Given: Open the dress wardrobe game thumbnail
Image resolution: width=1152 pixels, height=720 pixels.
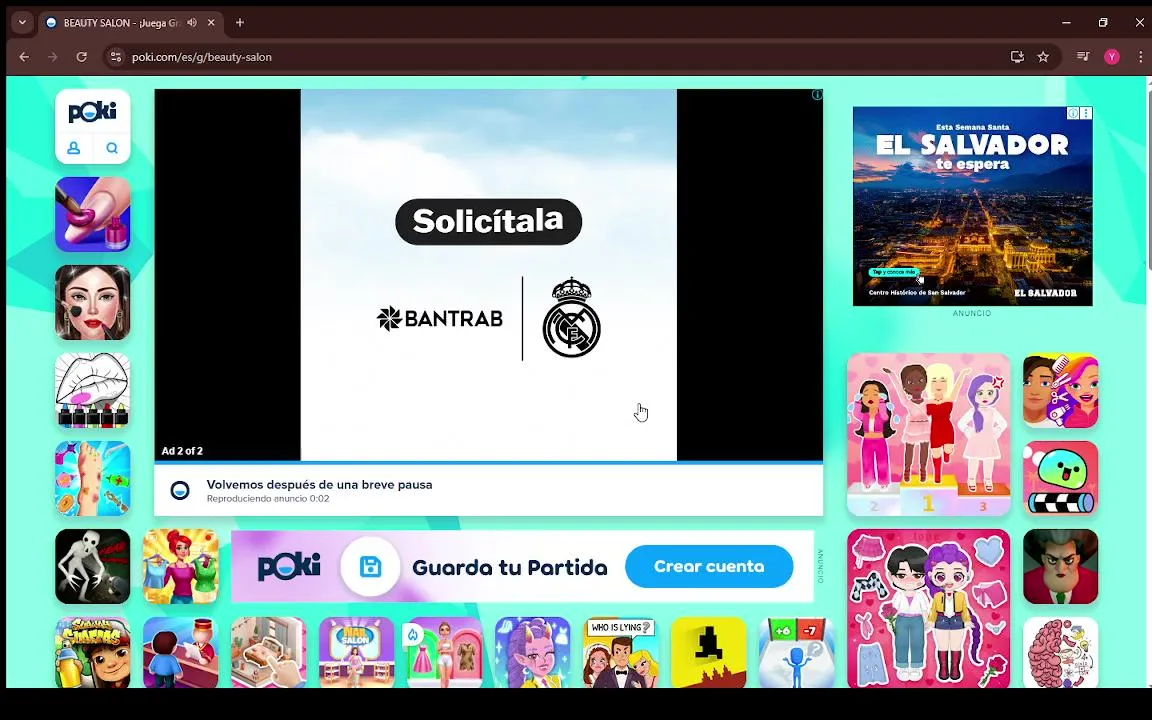Looking at the screenshot, I should 445,652.
